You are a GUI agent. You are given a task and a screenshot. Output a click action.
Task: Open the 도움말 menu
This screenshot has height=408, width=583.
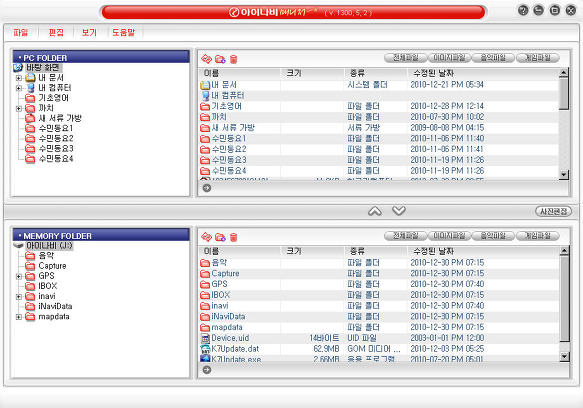(123, 32)
